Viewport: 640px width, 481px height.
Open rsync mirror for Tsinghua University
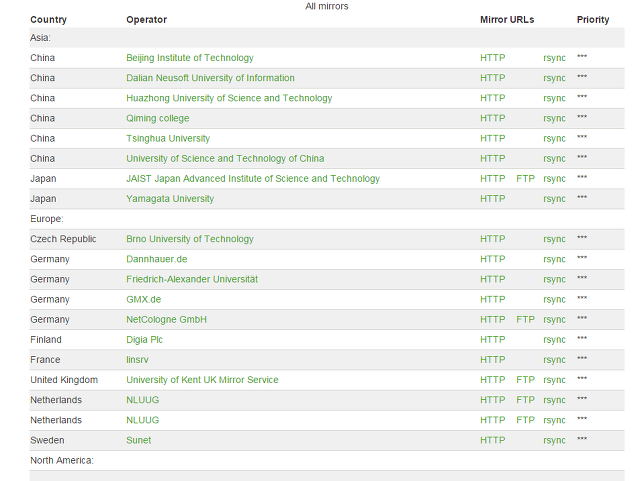pos(554,138)
